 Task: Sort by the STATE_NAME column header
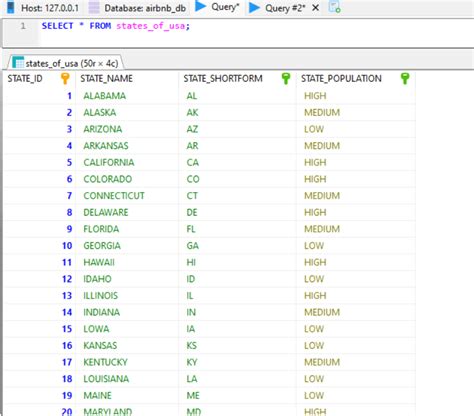click(x=106, y=79)
